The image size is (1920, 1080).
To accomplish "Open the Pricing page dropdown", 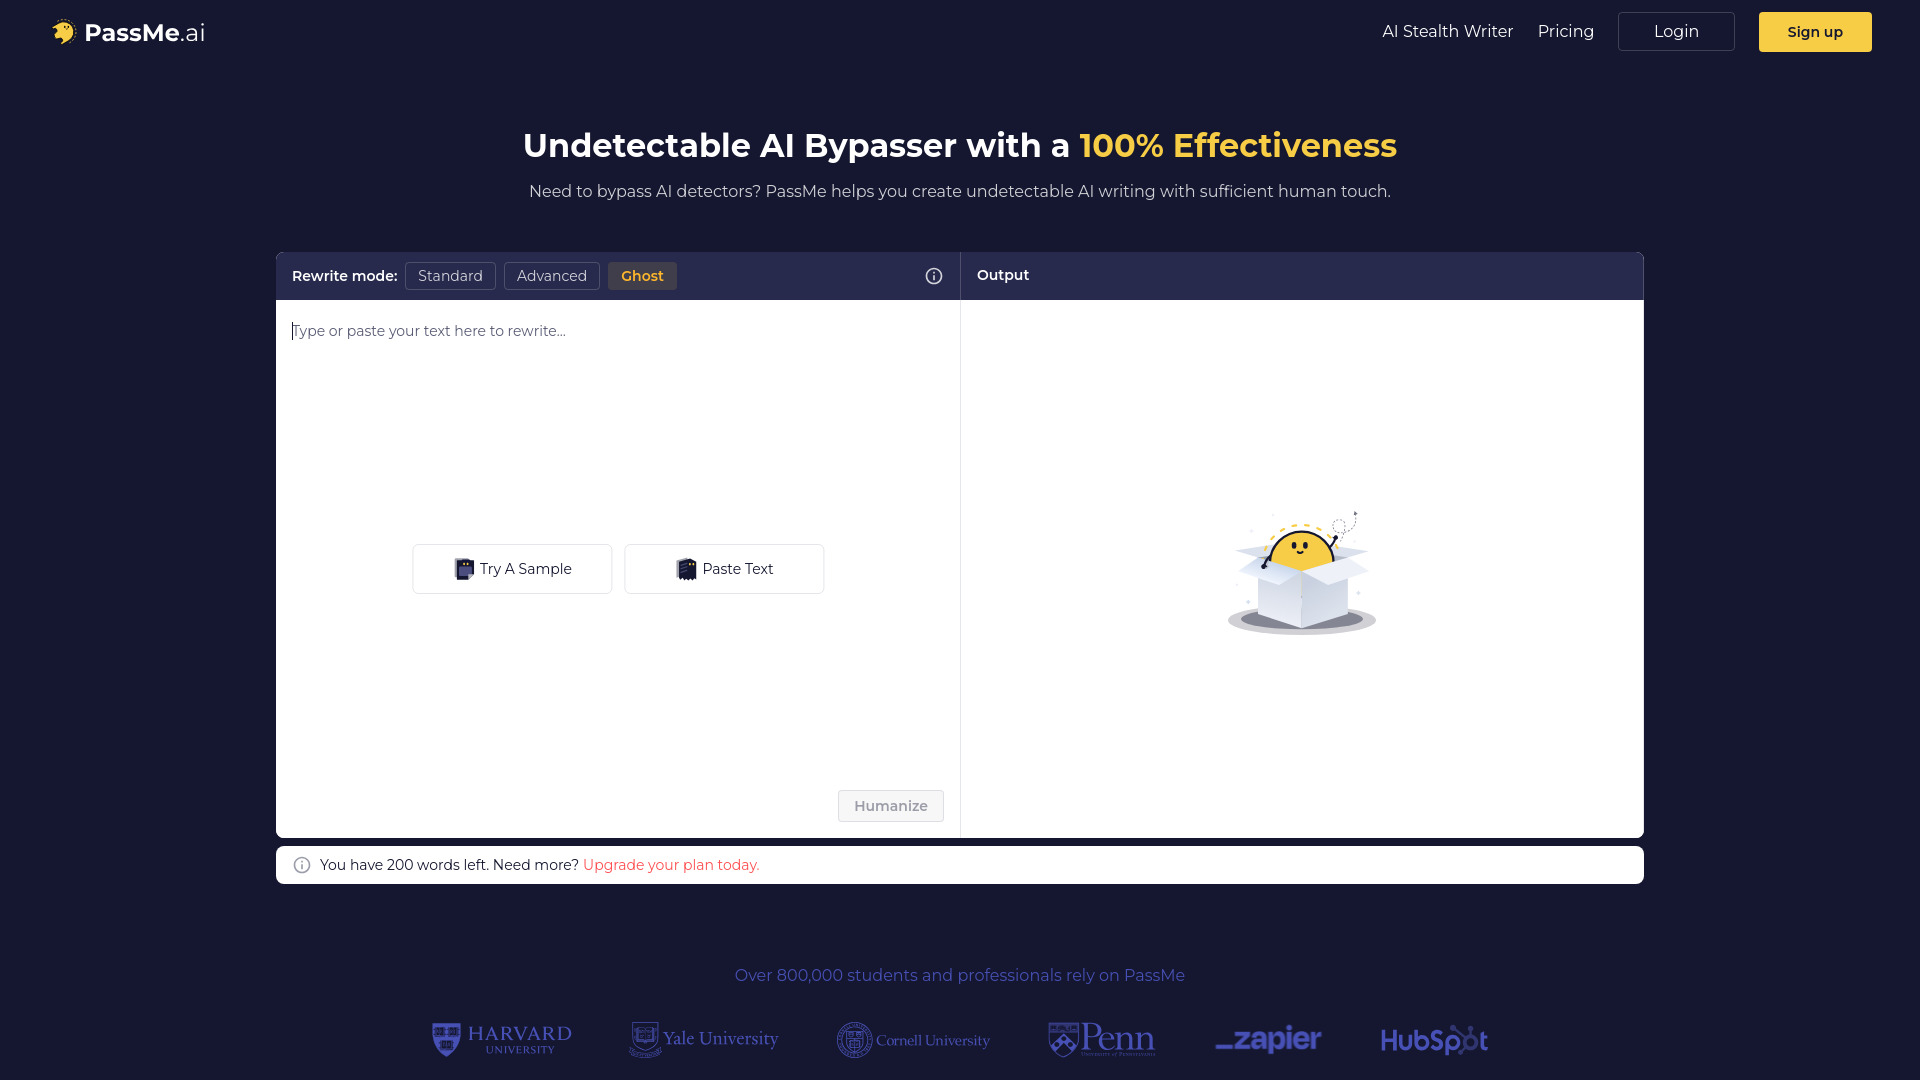I will point(1565,32).
